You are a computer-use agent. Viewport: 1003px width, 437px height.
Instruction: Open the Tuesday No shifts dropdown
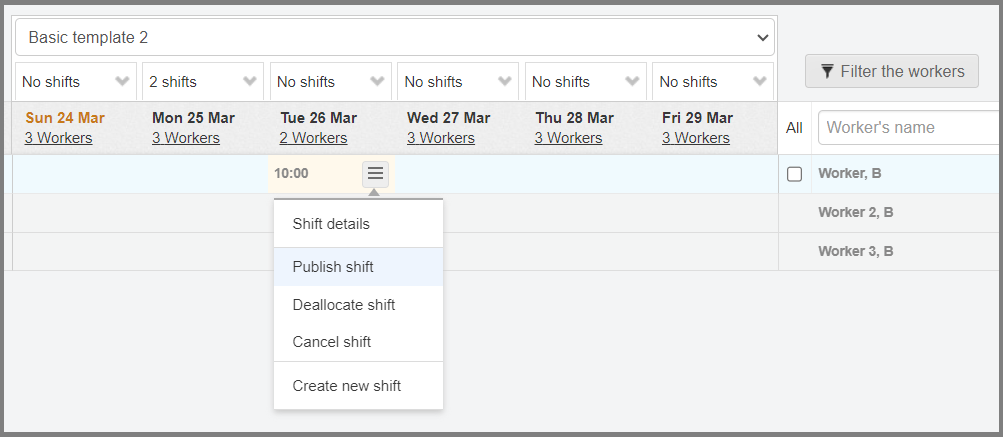click(x=331, y=82)
